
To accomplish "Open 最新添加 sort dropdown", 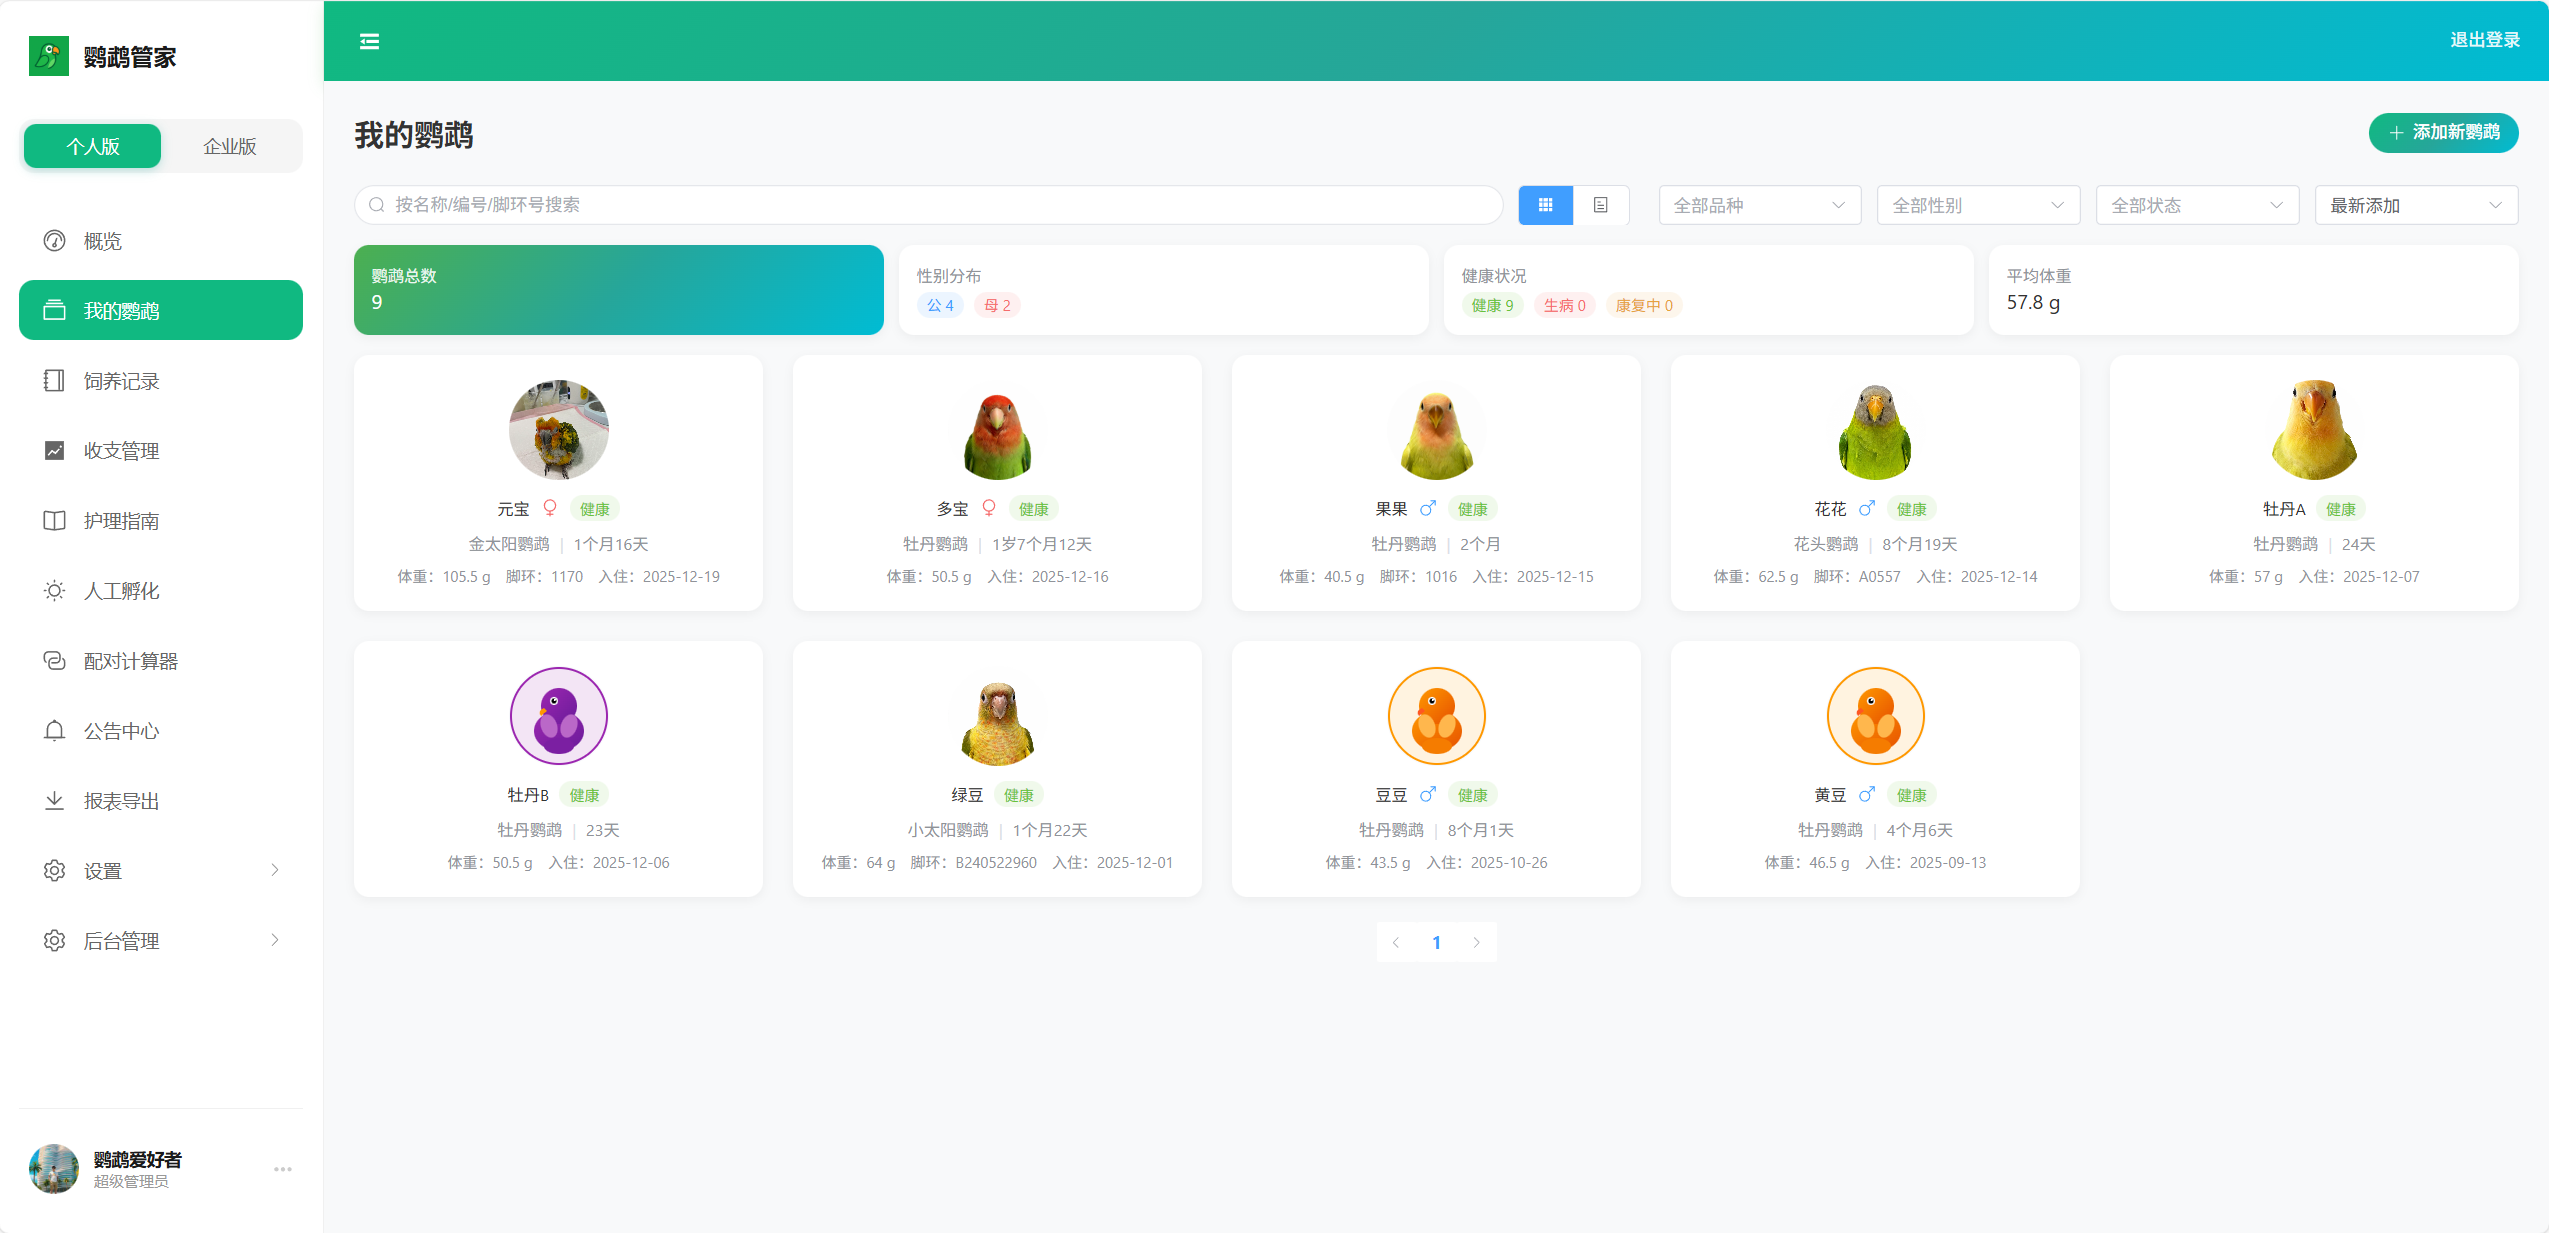I will pos(2415,205).
